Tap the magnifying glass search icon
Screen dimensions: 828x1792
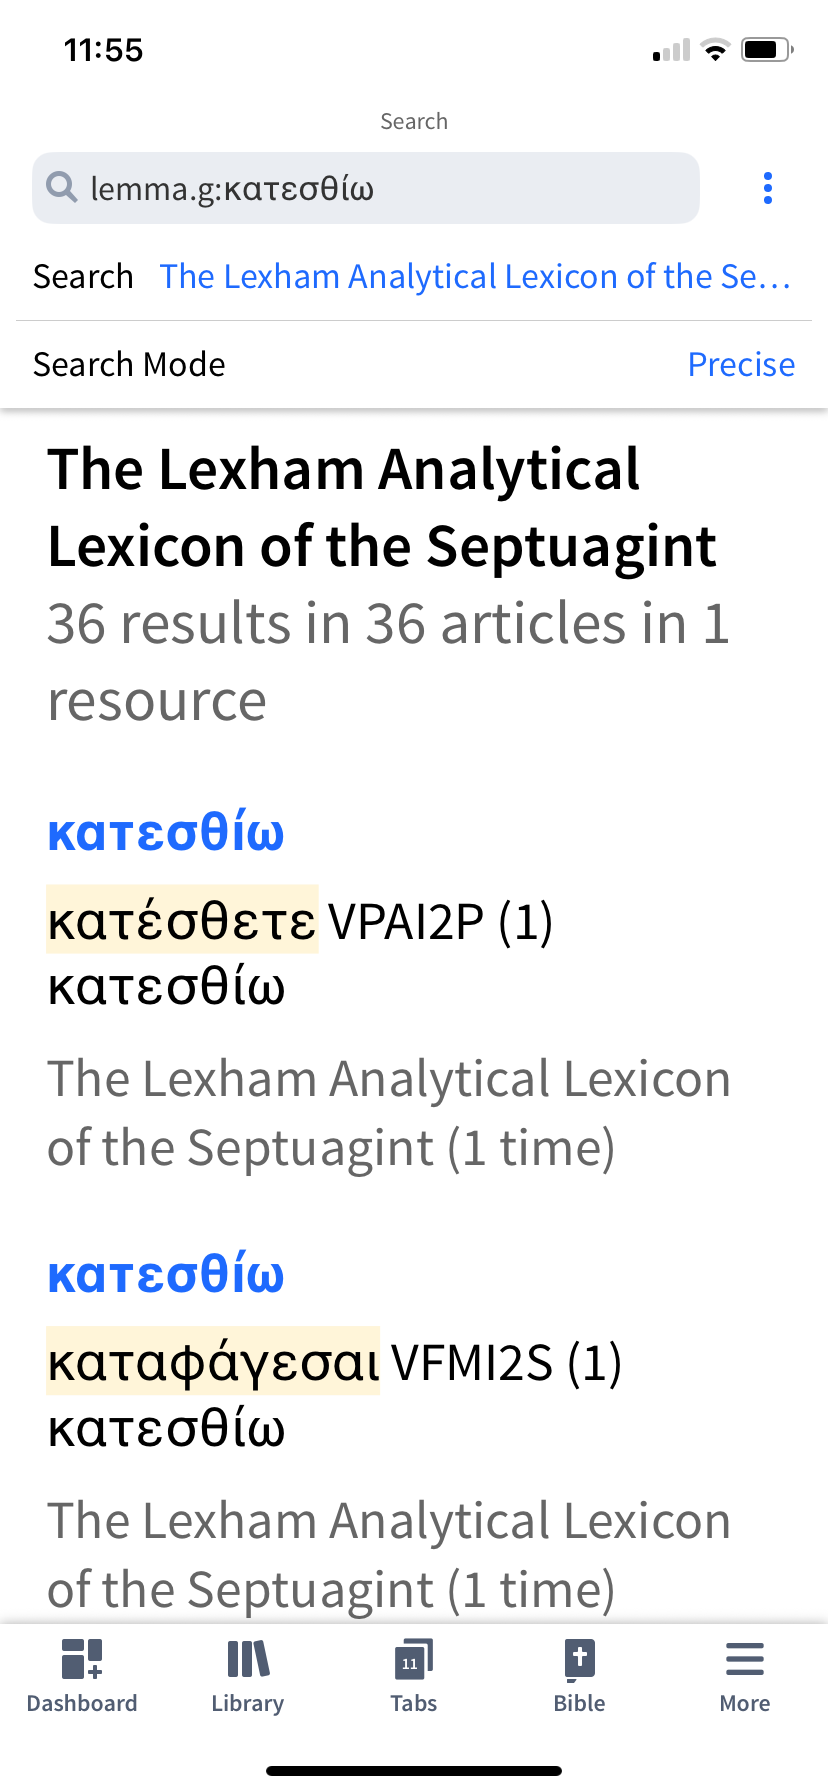coord(62,187)
